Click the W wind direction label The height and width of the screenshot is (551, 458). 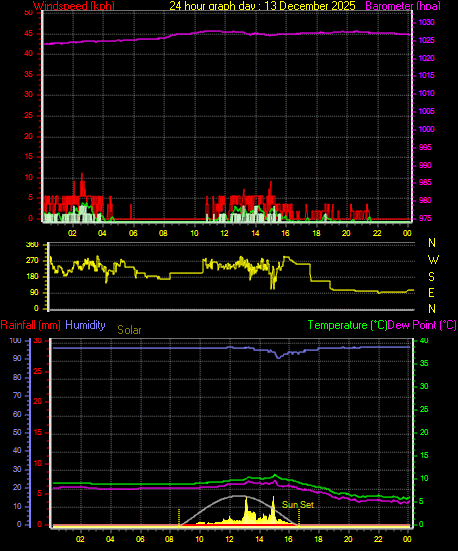click(433, 260)
